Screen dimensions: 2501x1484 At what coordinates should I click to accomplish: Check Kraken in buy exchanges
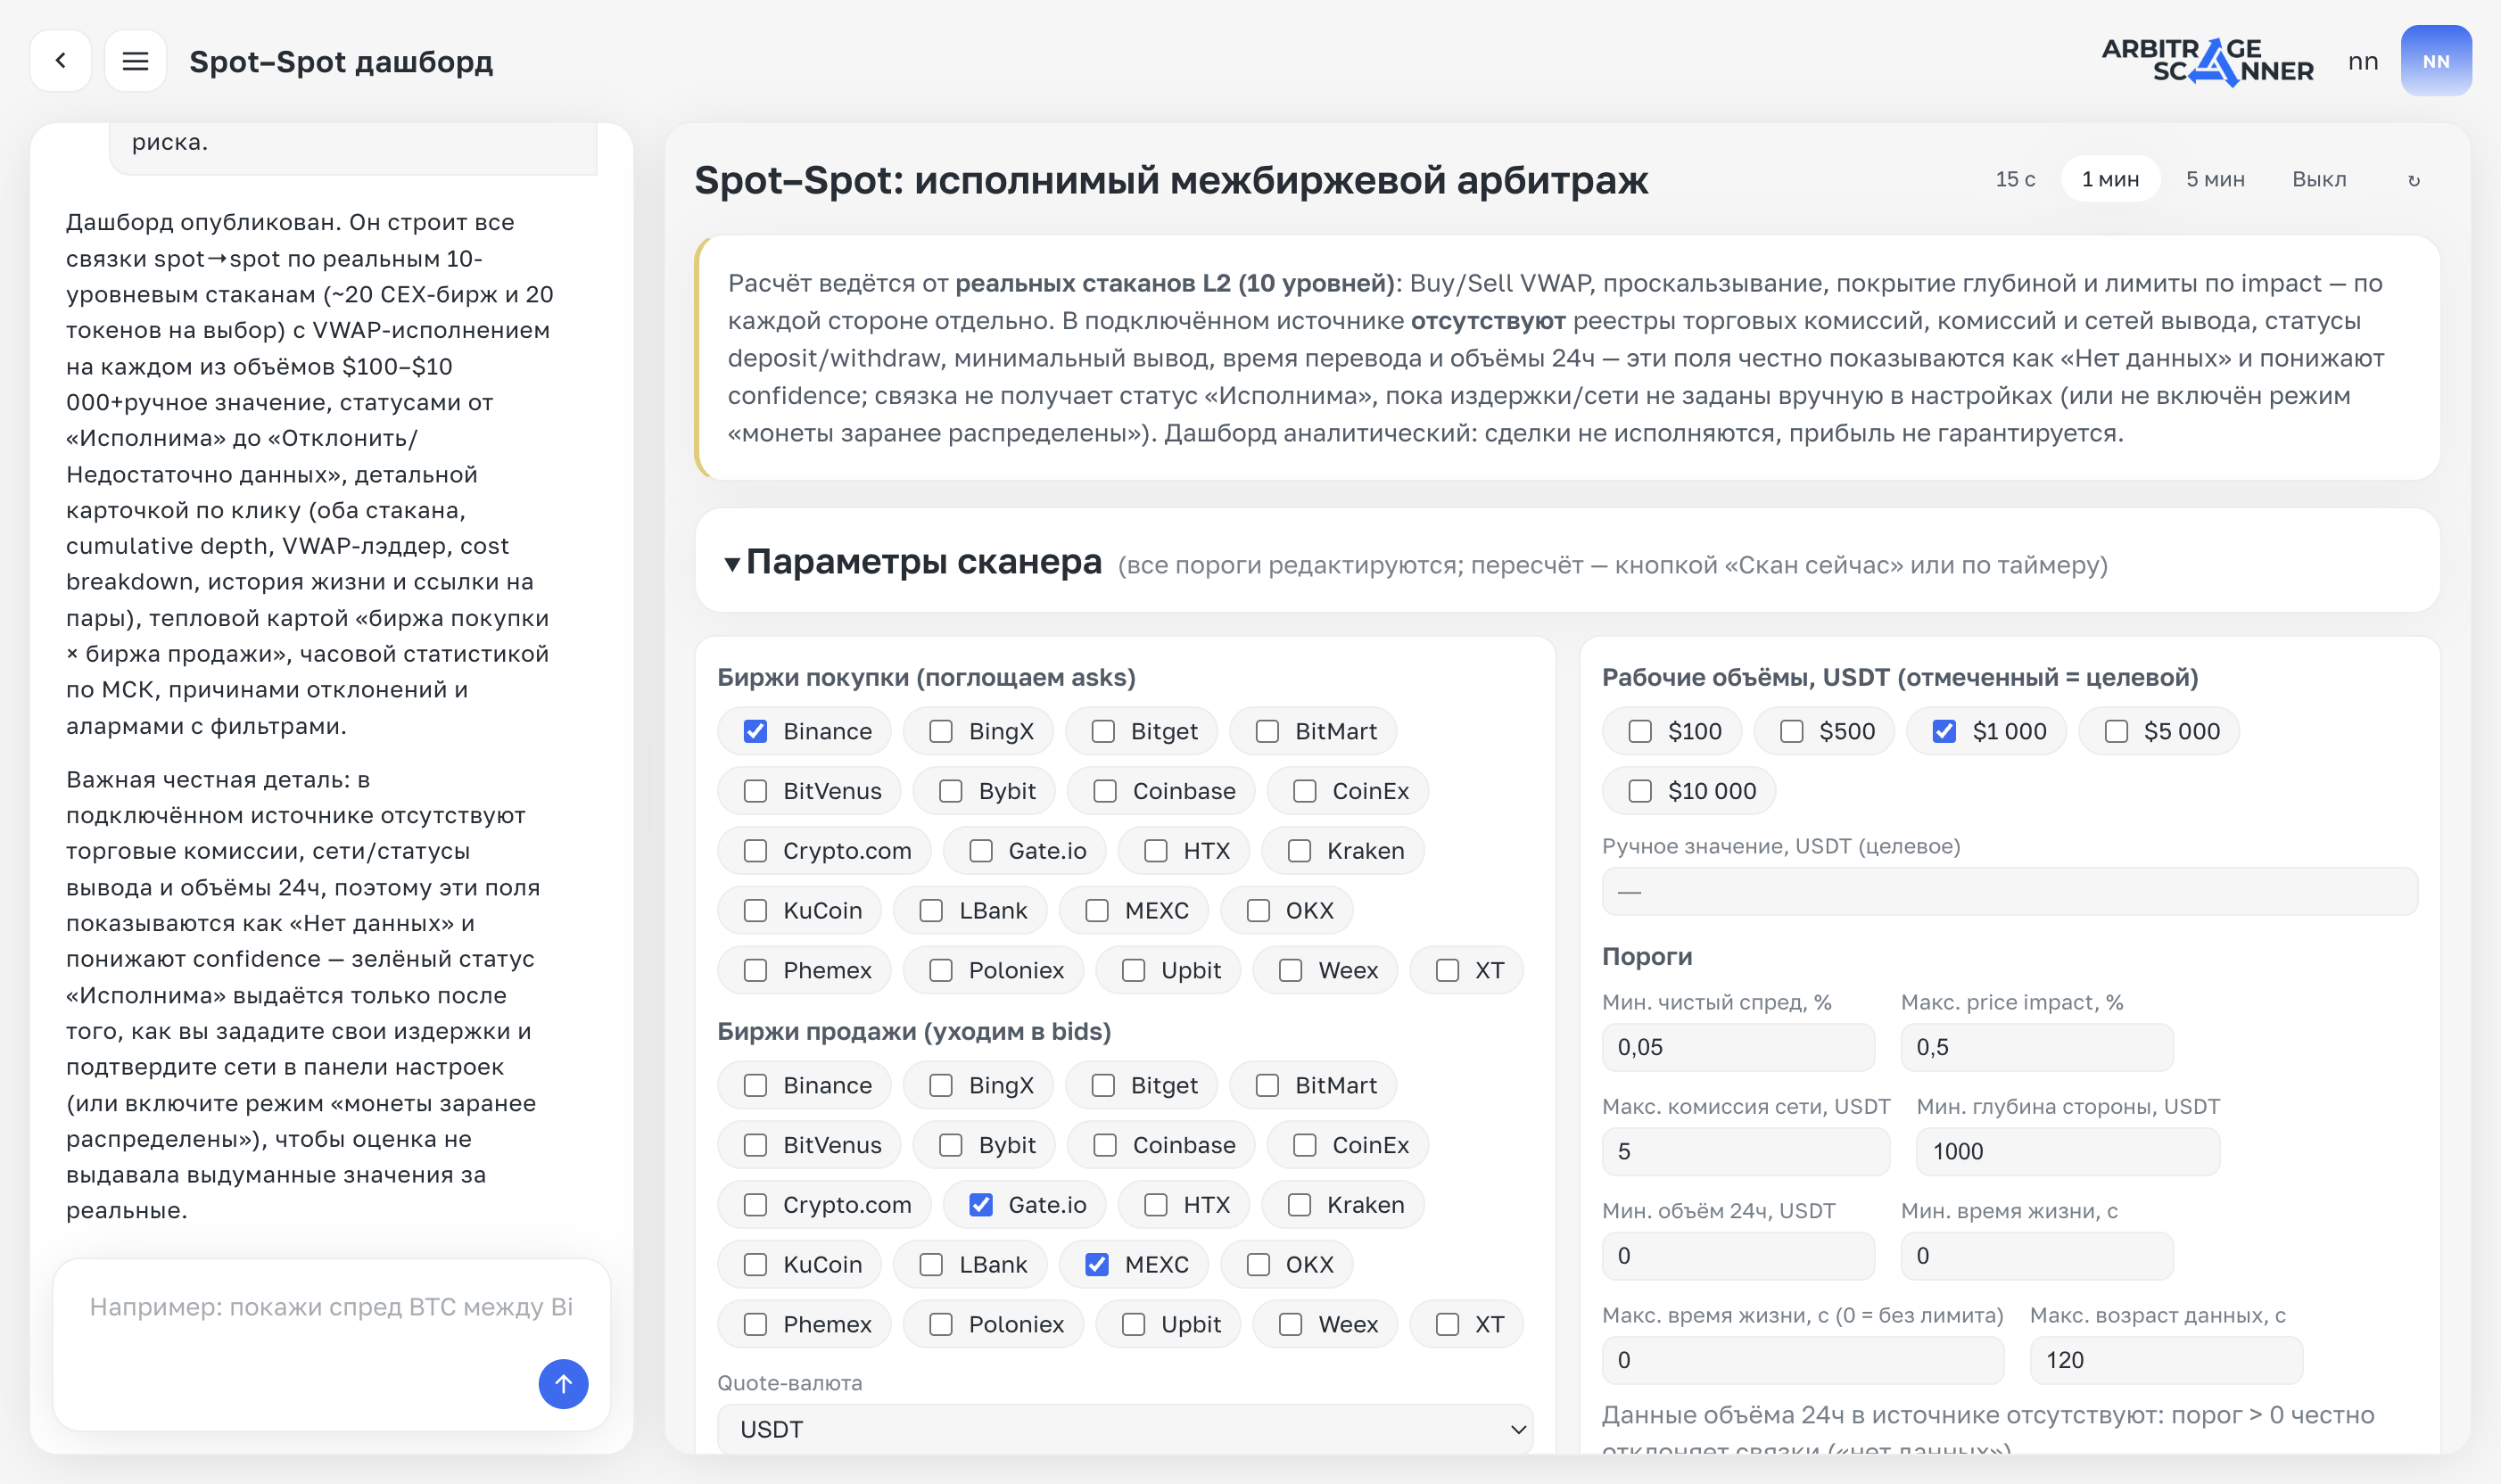[1299, 851]
